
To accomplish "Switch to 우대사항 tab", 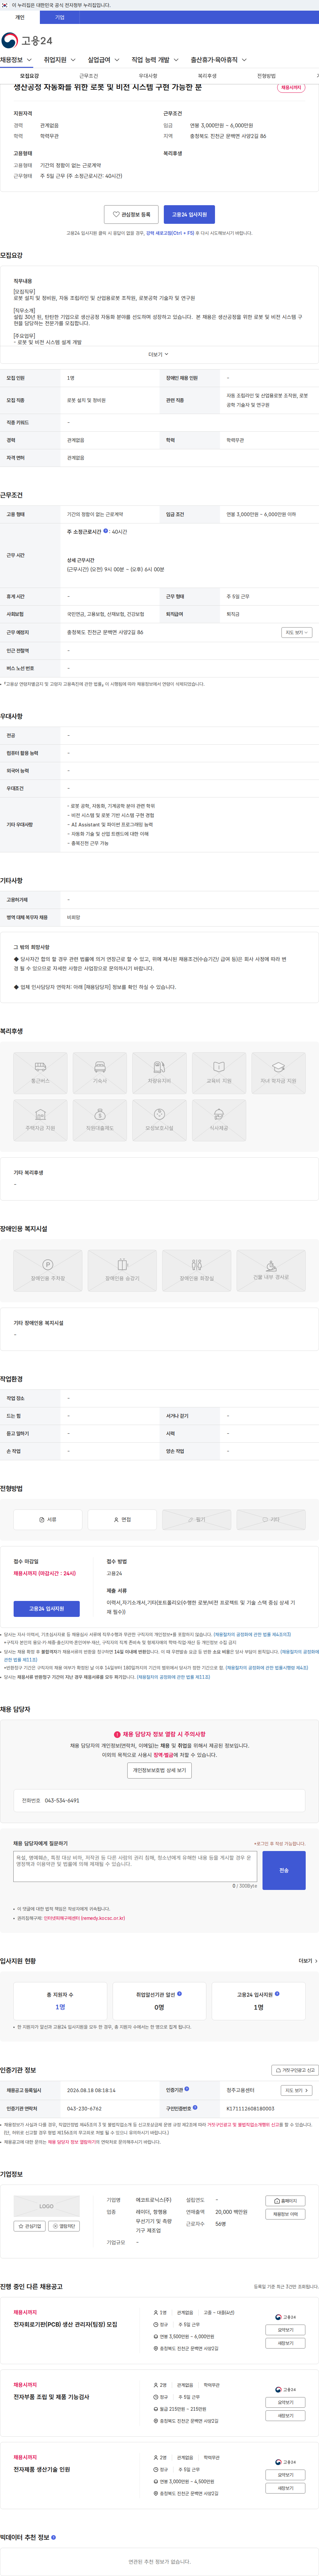I will click(148, 76).
